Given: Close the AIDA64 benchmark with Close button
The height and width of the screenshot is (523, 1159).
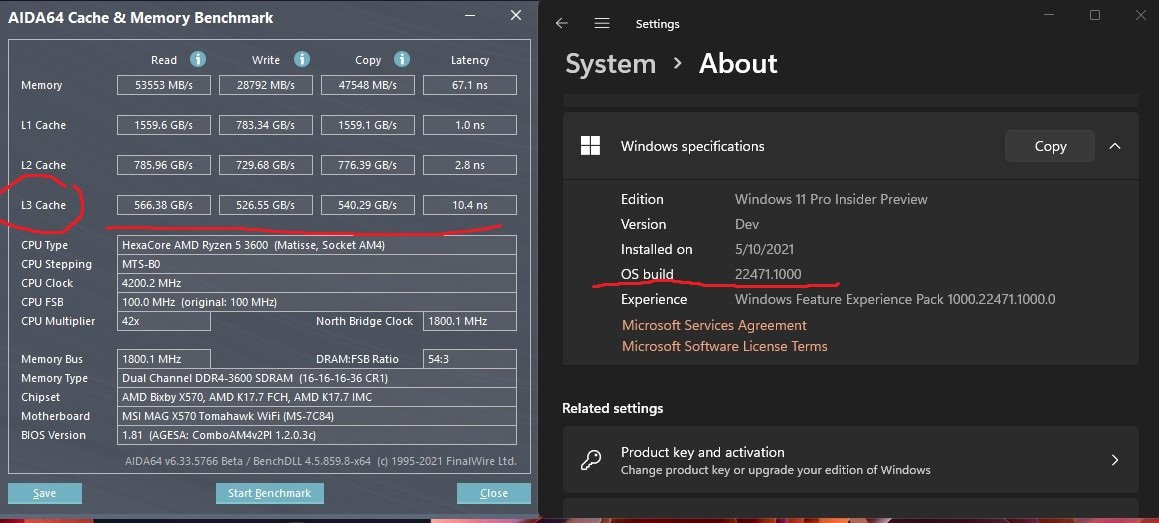Looking at the screenshot, I should point(494,493).
